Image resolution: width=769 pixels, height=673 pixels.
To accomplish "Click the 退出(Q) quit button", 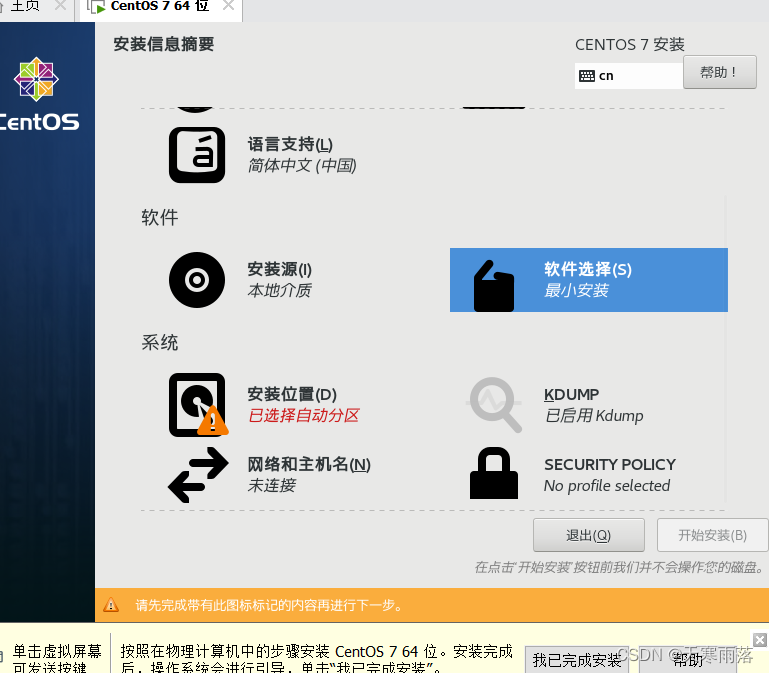I will (589, 535).
